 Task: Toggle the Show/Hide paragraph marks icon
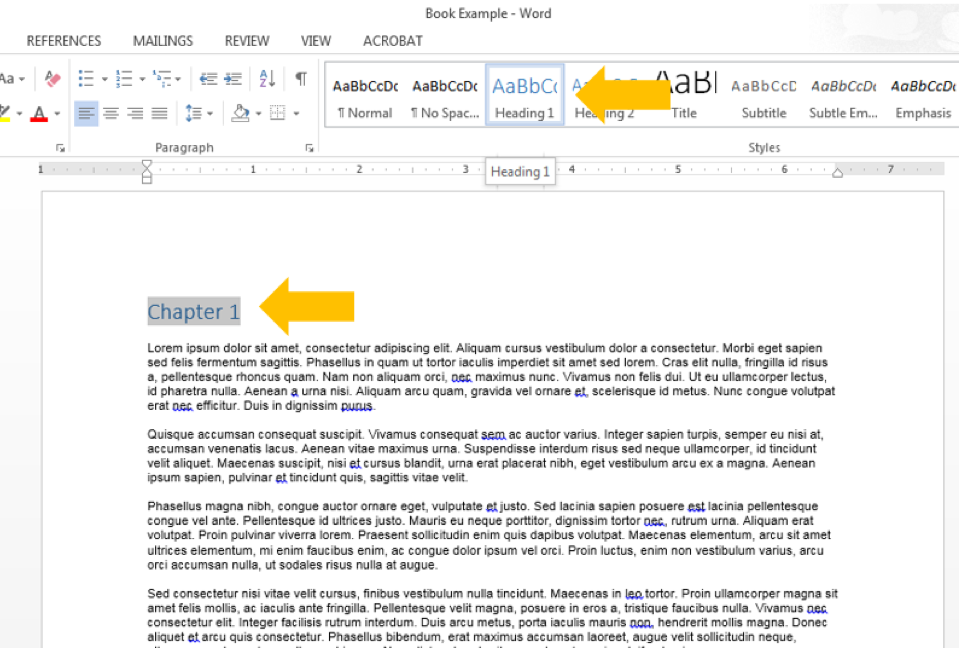(300, 78)
